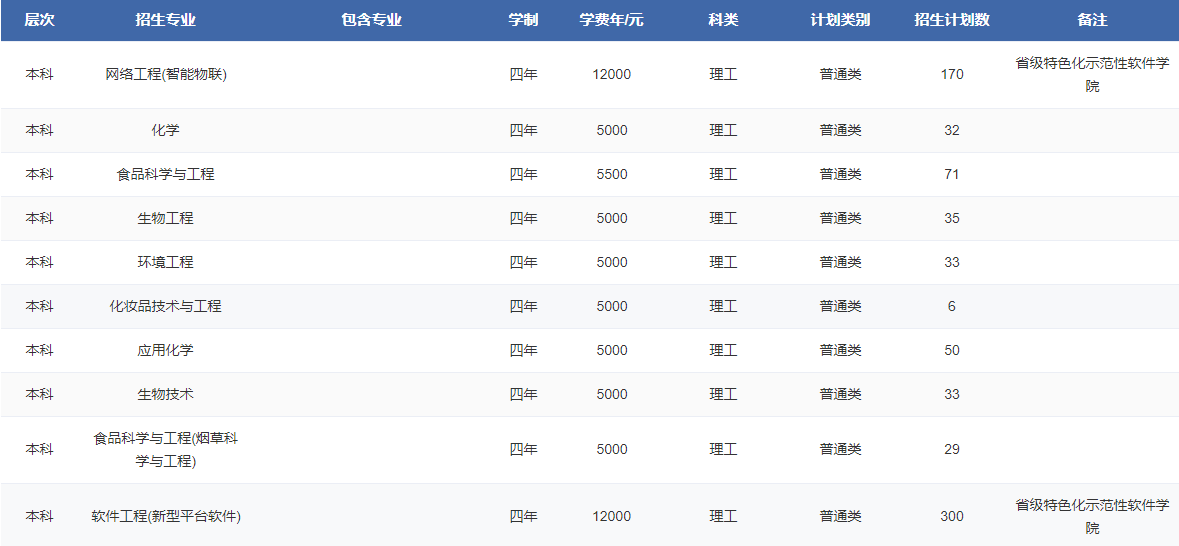Click enrollment plan number 300
This screenshot has height=546, width=1179.
click(x=951, y=516)
